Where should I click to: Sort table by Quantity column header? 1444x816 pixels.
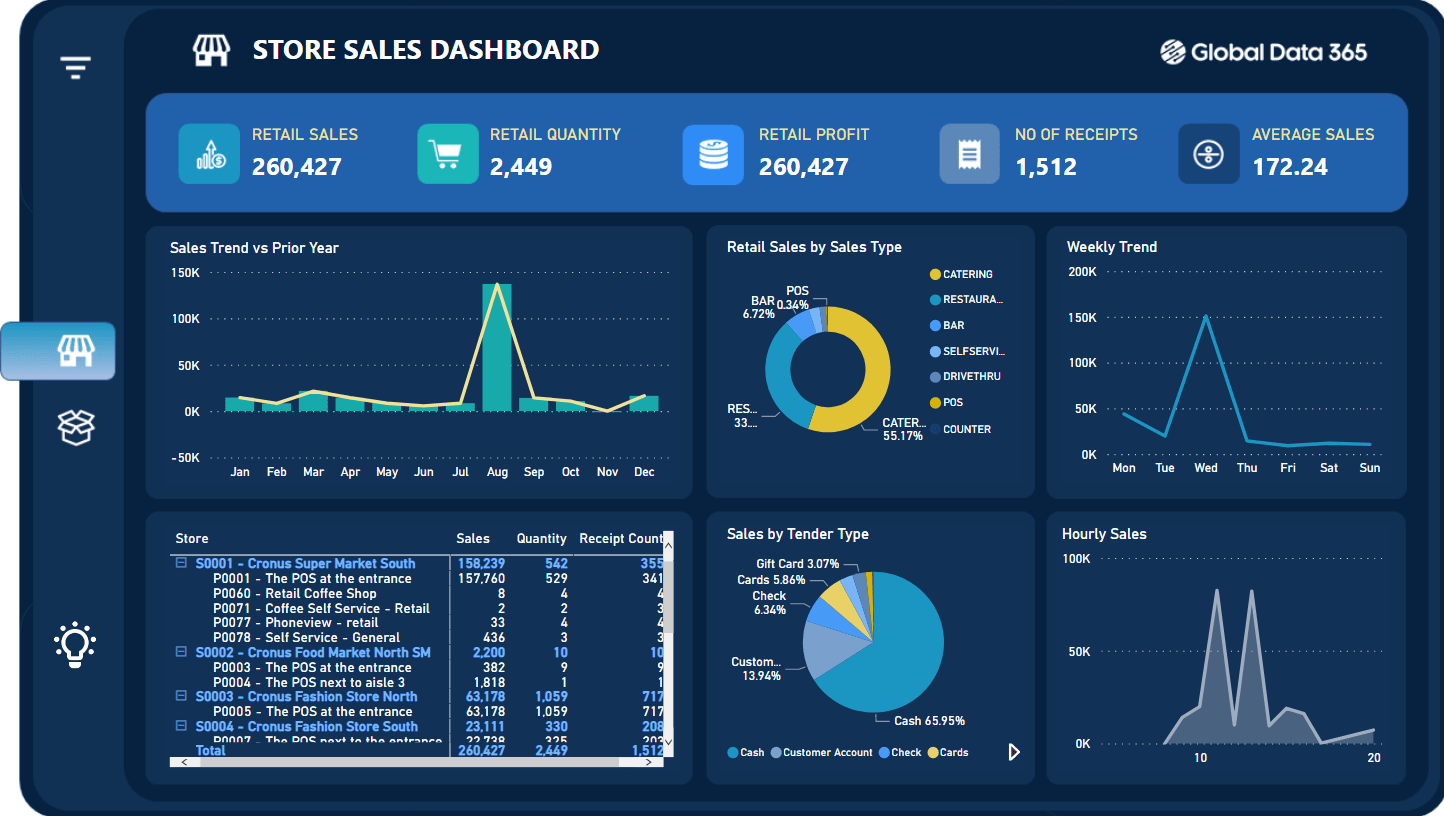[x=541, y=538]
